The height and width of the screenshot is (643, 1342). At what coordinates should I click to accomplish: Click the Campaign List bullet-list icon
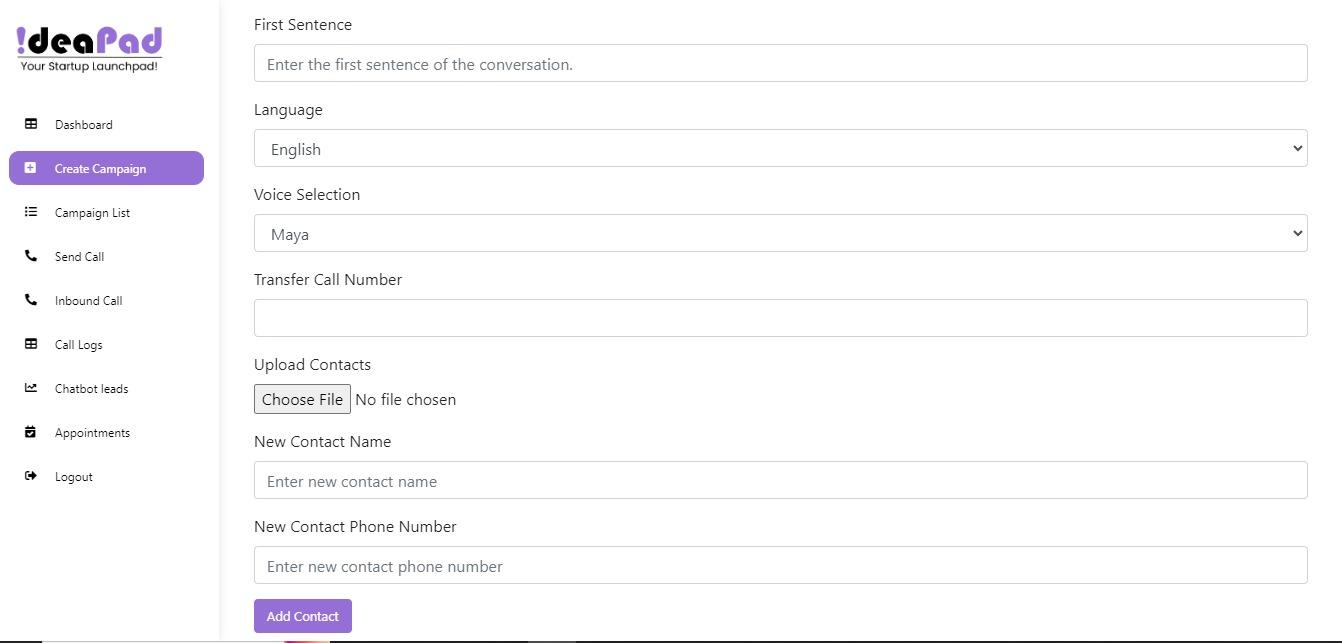31,212
